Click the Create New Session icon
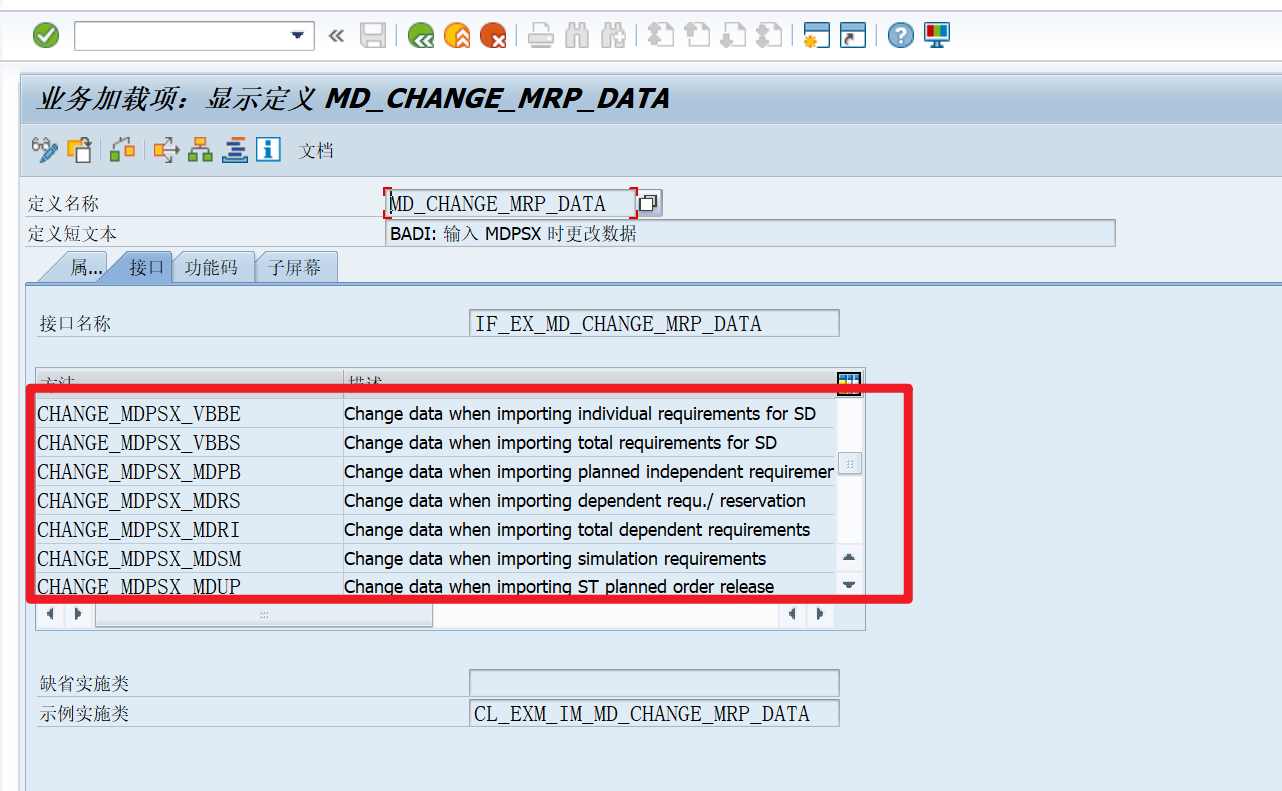The height and width of the screenshot is (791, 1282). (817, 36)
